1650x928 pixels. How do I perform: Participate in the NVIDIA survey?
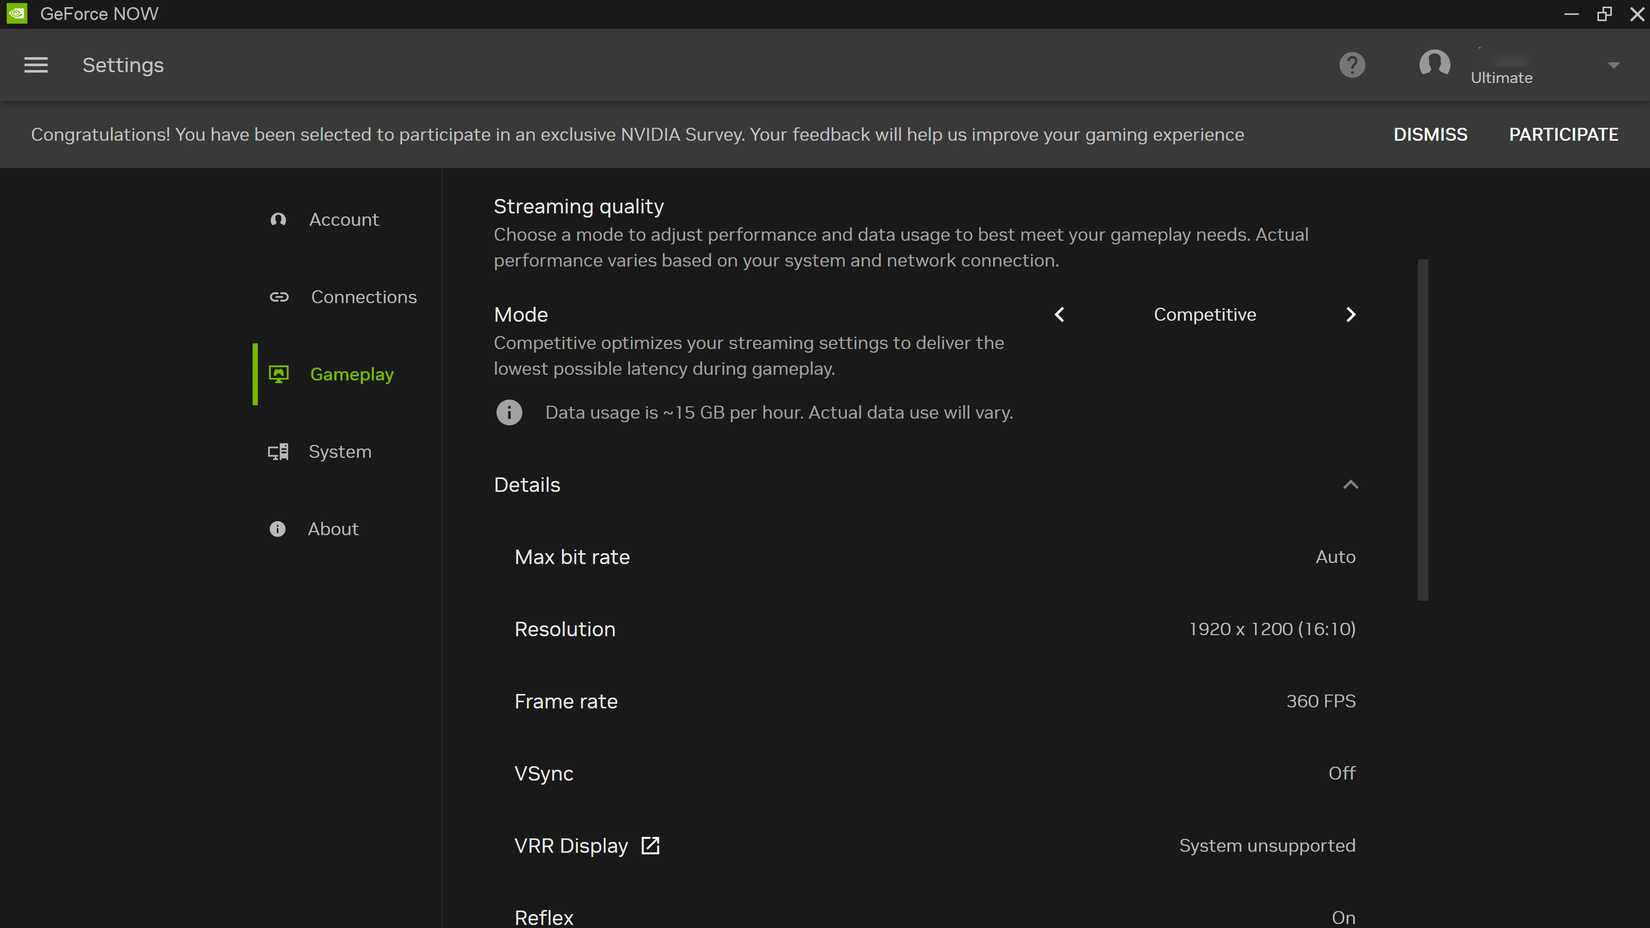coord(1563,134)
